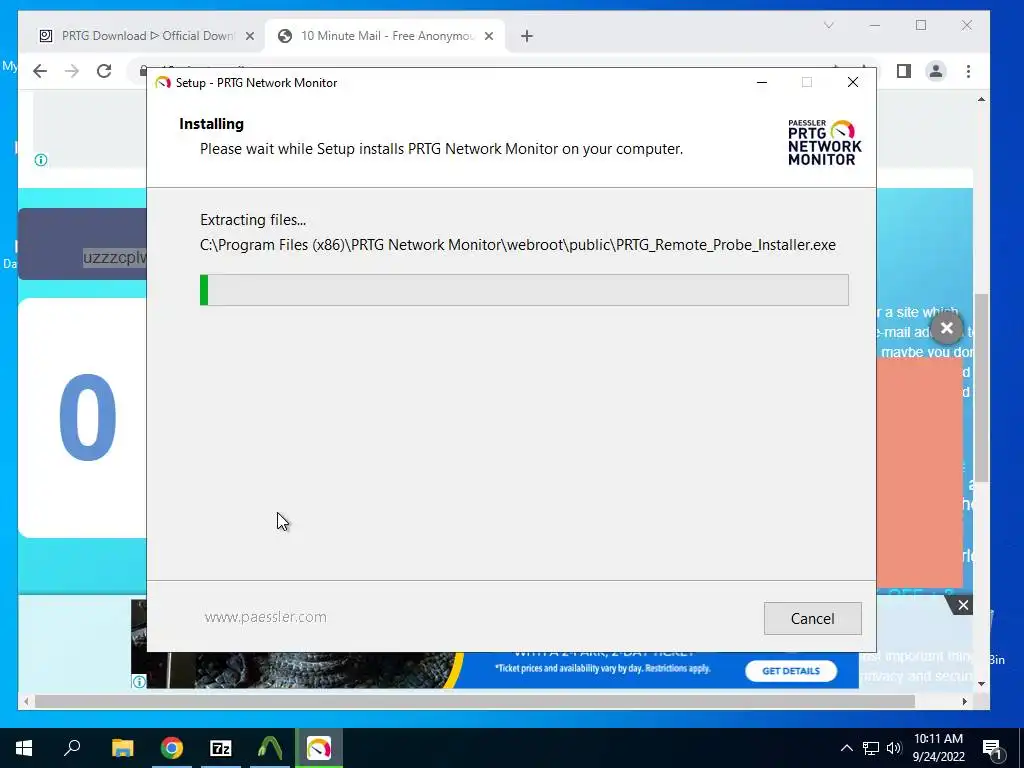This screenshot has width=1024, height=768.
Task: Click the PRTG Network Monitor logo
Action: [x=824, y=142]
